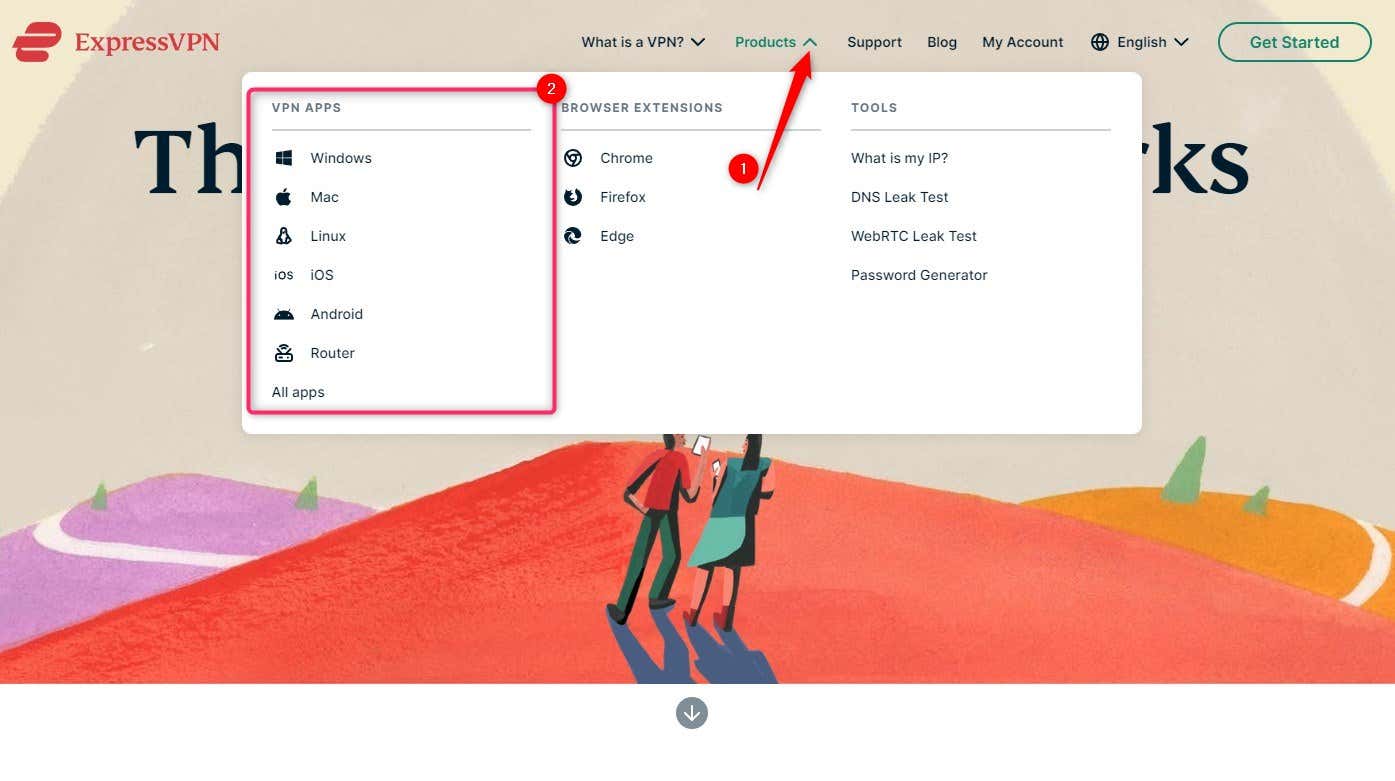Click the ExpressVPN logo icon
Image resolution: width=1395 pixels, height=781 pixels.
37,42
